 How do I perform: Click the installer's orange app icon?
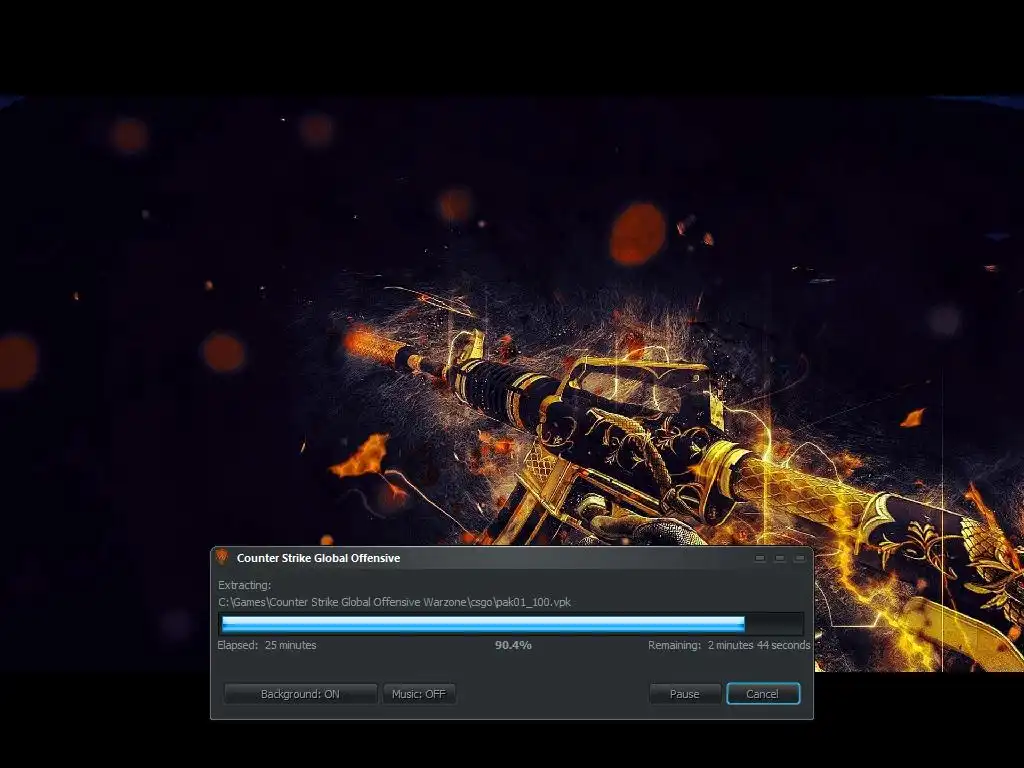tap(222, 557)
